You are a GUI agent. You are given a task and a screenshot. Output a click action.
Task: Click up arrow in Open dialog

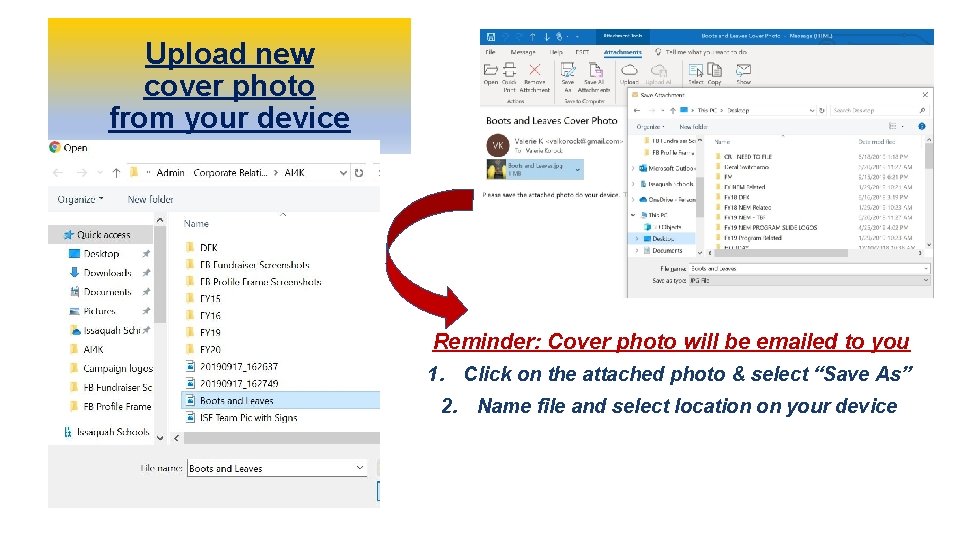[x=116, y=173]
